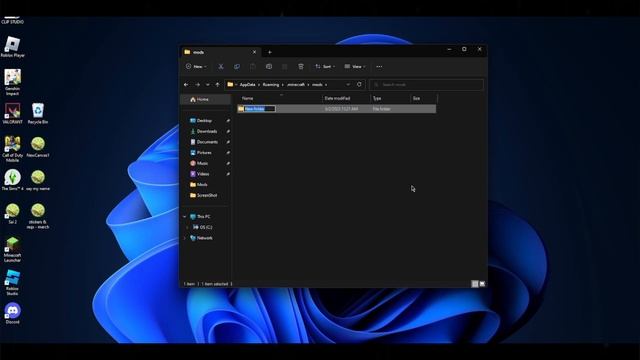Screen dimensions: 640x360
Task: Open Downloads in the navigation pane
Action: [x=207, y=131]
